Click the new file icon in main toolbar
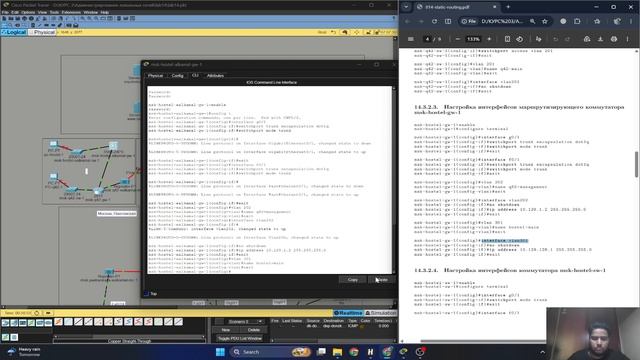 [4, 18]
